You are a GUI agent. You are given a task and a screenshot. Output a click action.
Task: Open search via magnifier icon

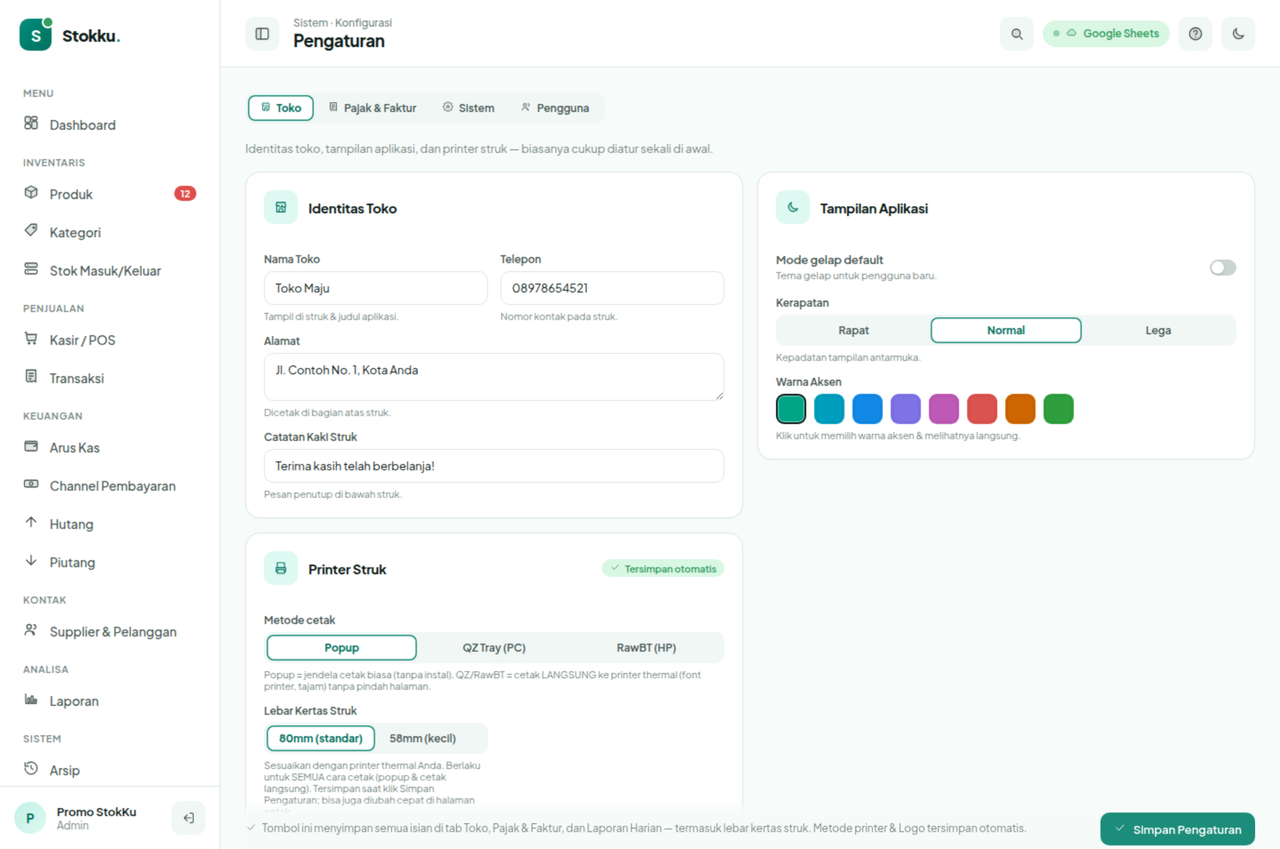click(1017, 33)
